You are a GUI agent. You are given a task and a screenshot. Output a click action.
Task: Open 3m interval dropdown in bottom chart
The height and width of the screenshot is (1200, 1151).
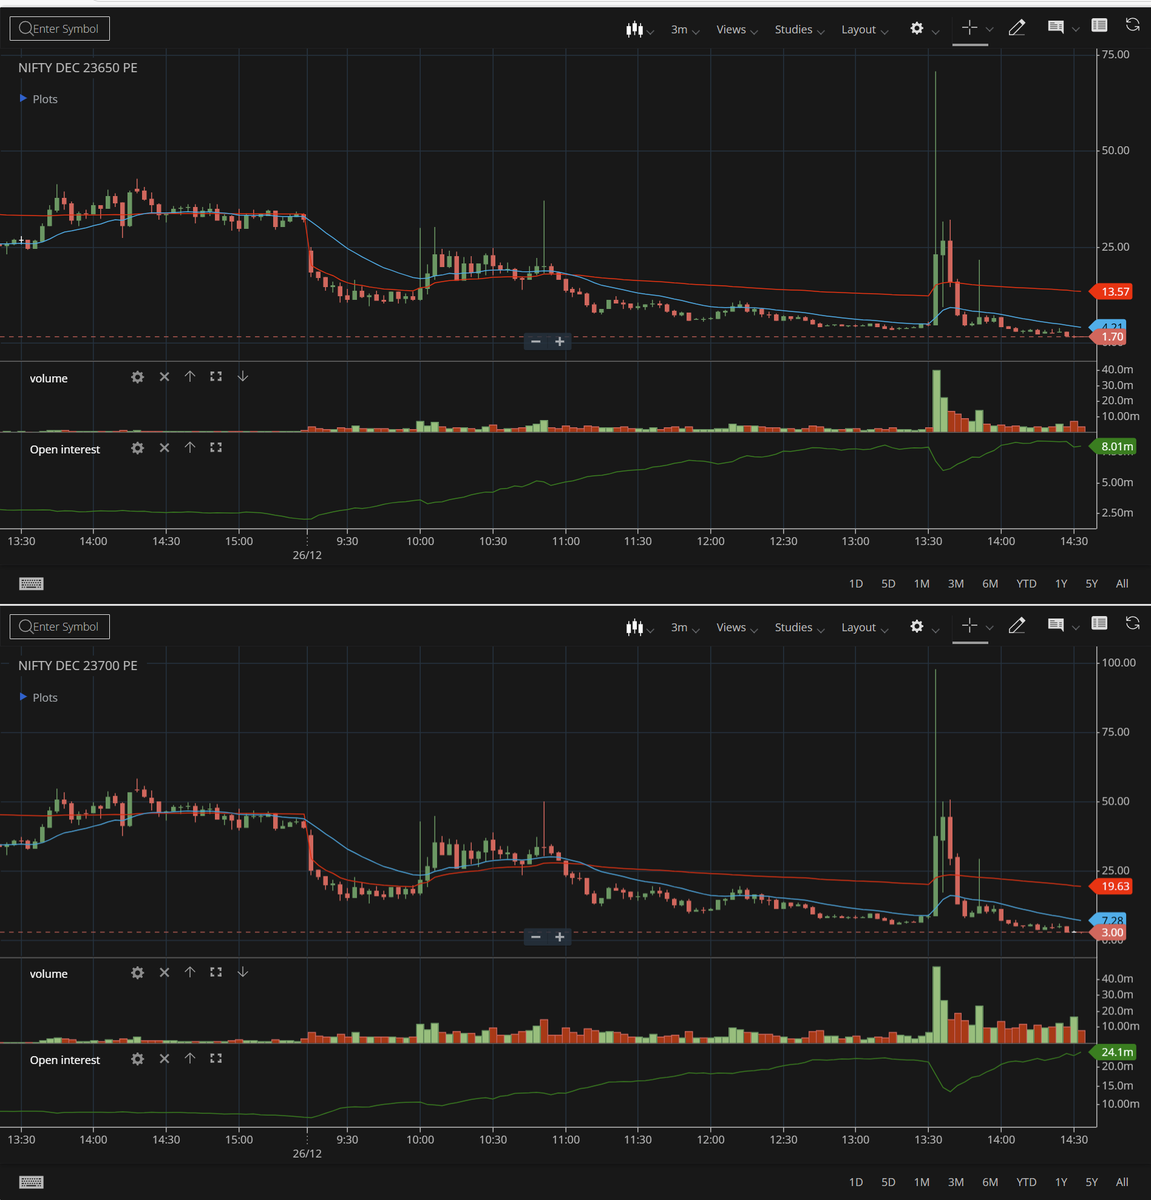pos(685,628)
